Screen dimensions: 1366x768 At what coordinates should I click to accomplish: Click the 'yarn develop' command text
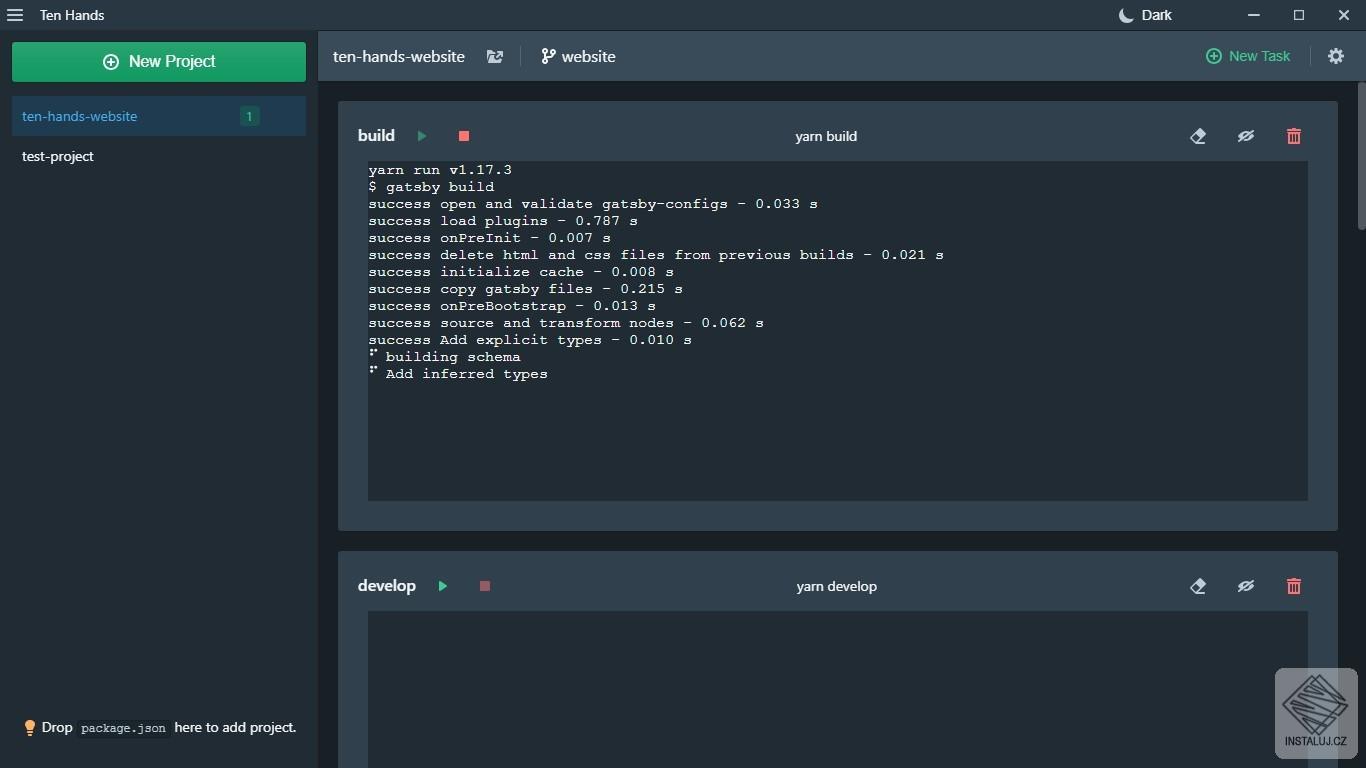point(837,586)
